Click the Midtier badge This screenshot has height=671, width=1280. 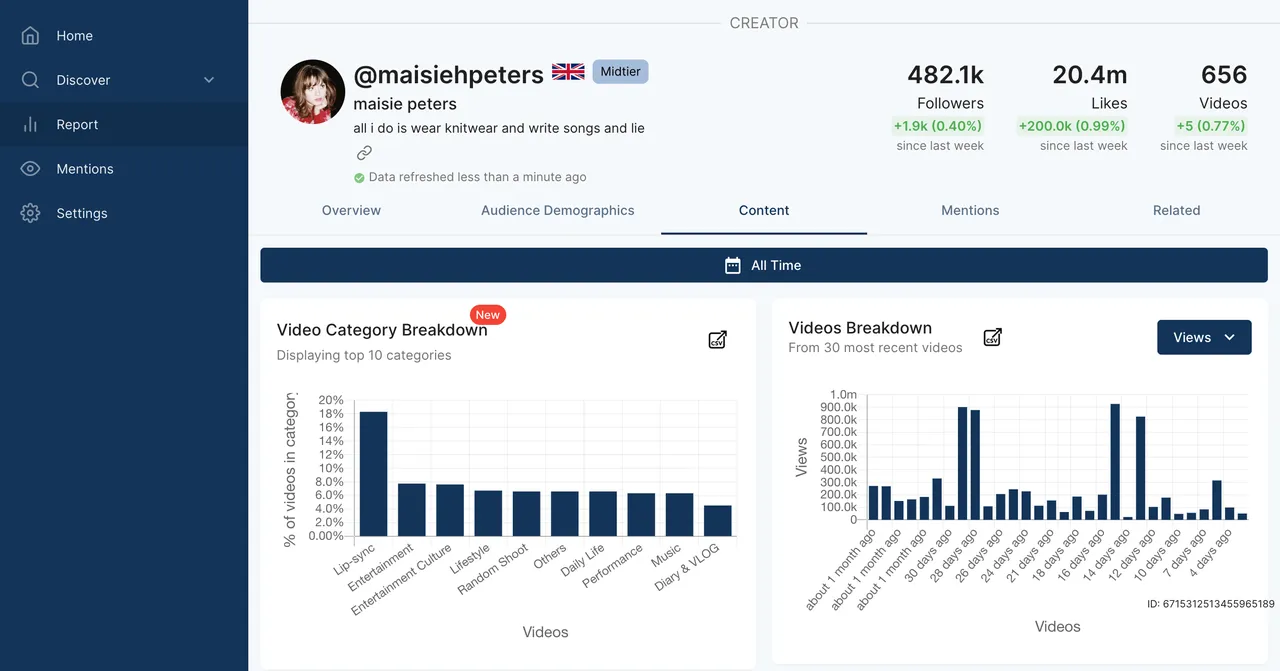[x=620, y=72]
